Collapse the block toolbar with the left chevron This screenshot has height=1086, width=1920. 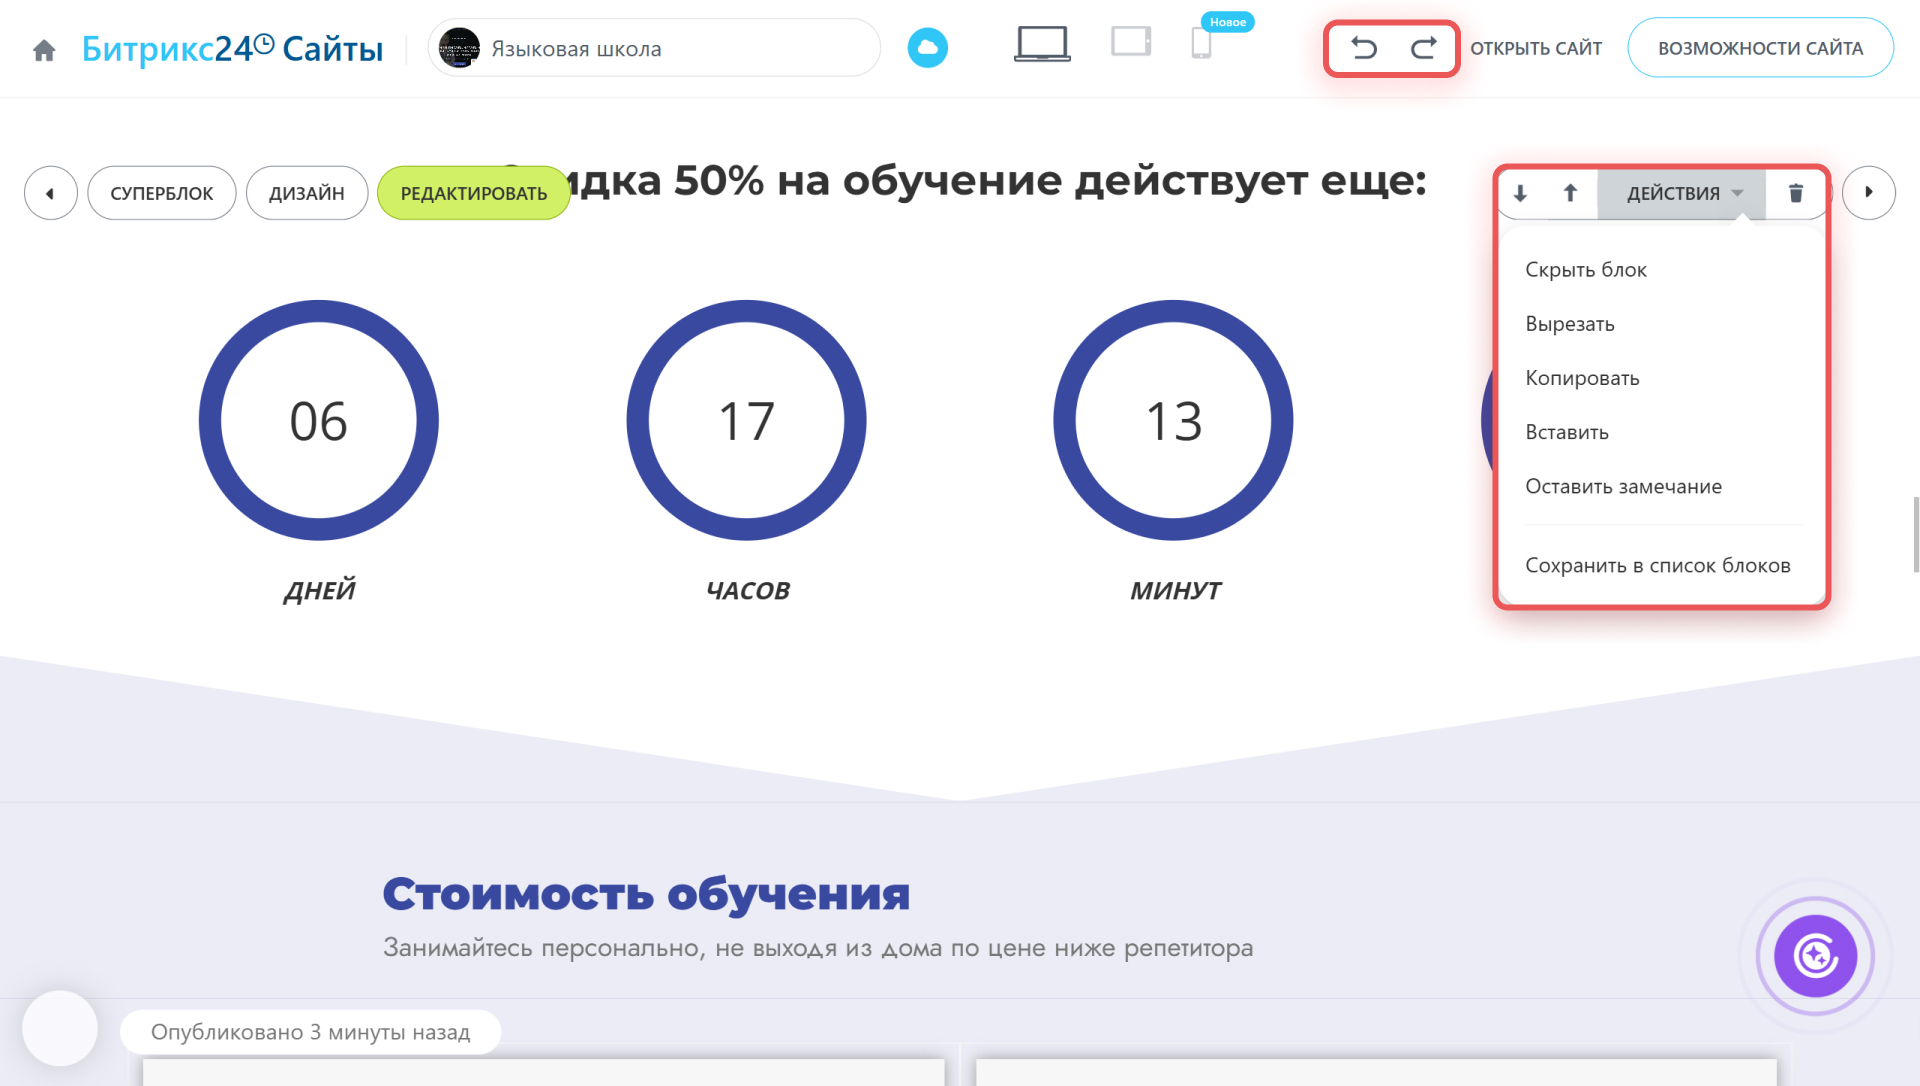(x=49, y=192)
